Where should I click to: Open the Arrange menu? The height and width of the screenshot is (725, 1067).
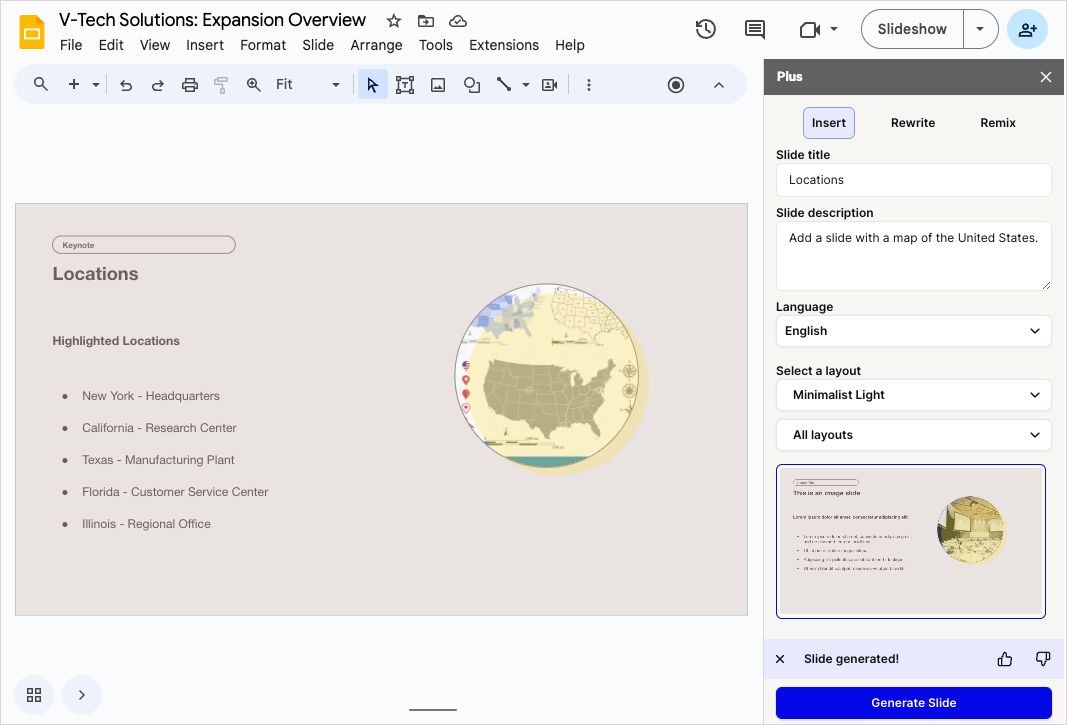point(376,45)
